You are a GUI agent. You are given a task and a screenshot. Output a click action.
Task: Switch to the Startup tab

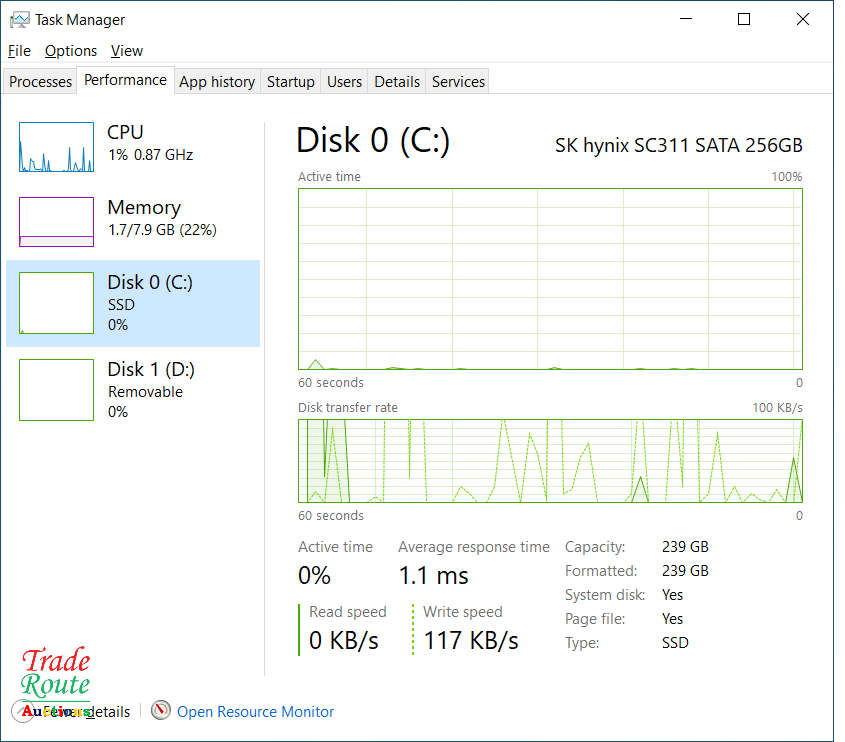290,81
